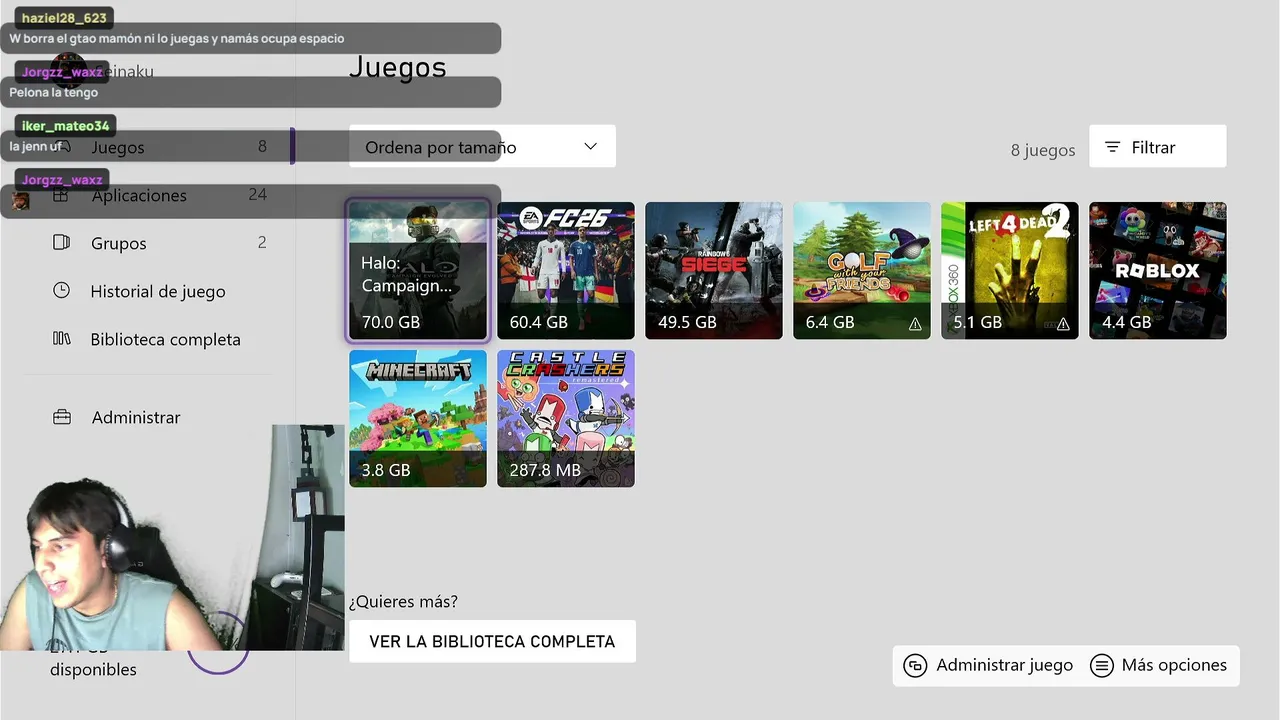Viewport: 1280px width, 720px height.
Task: Open the Filtrar button
Action: click(x=1157, y=147)
